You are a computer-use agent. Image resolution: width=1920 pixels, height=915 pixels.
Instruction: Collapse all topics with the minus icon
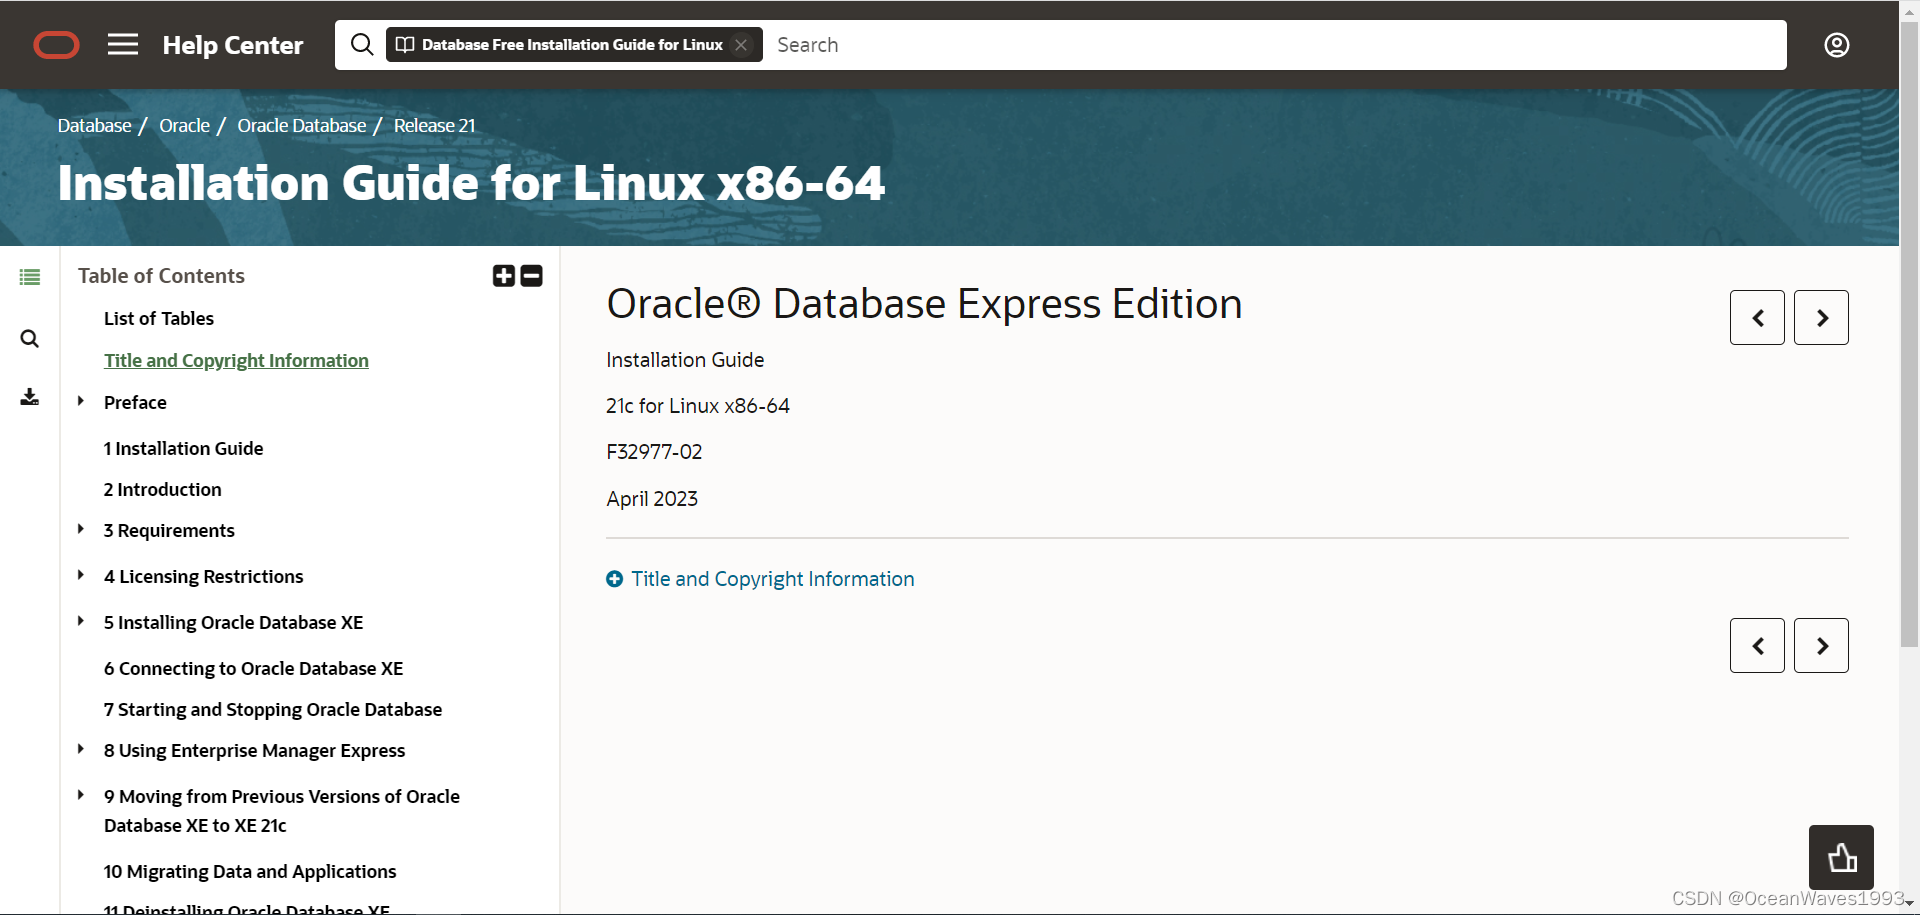[x=531, y=276]
